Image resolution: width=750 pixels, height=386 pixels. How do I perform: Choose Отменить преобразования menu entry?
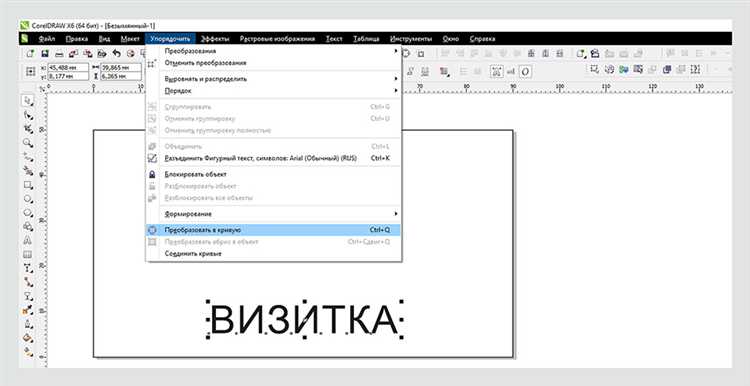273,63
